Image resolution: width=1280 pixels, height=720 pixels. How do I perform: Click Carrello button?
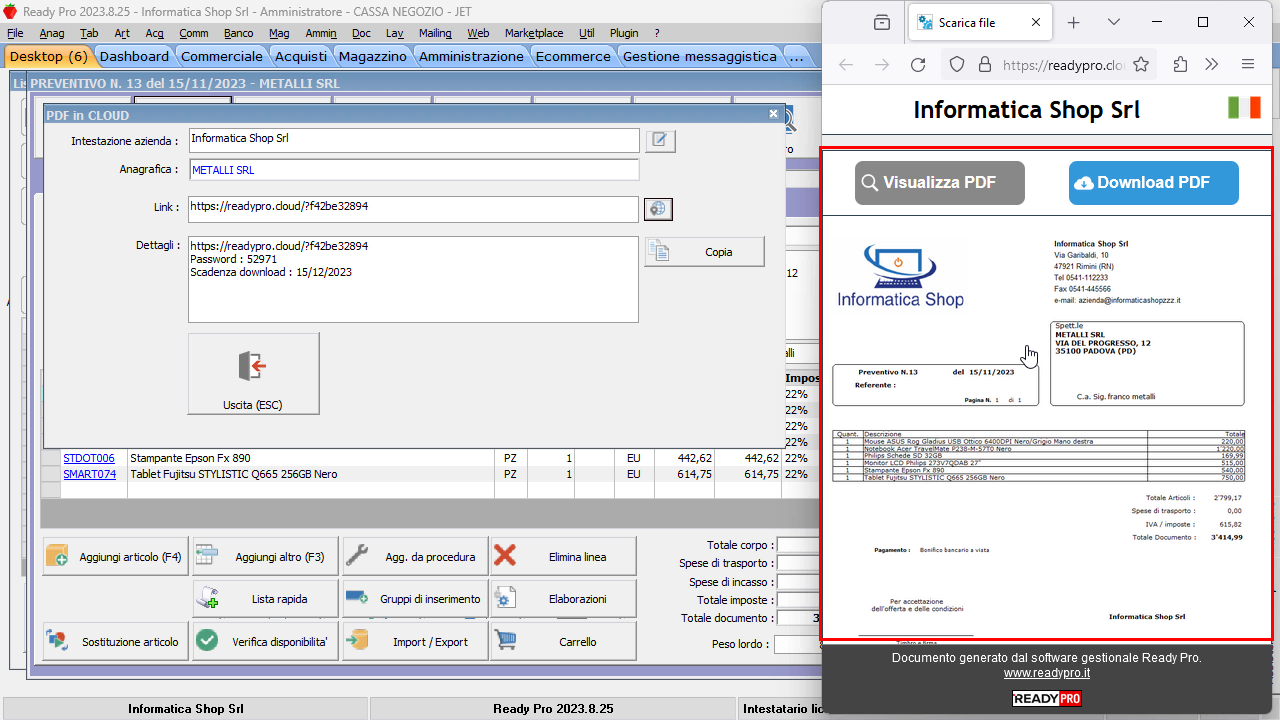pos(562,641)
